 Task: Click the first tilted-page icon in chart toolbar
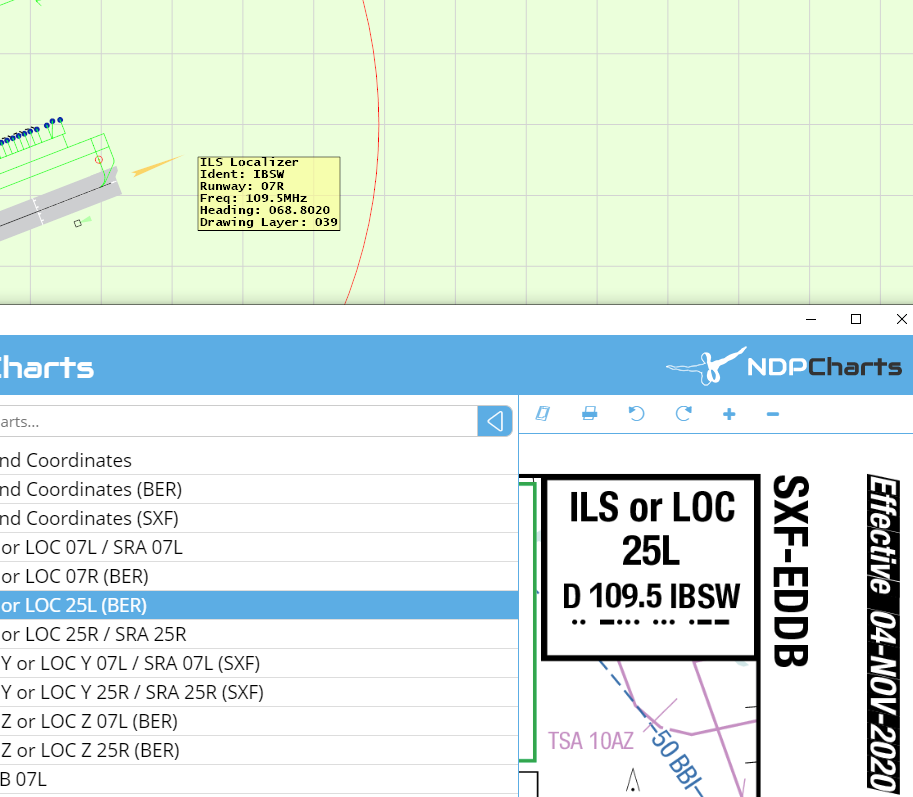click(543, 414)
